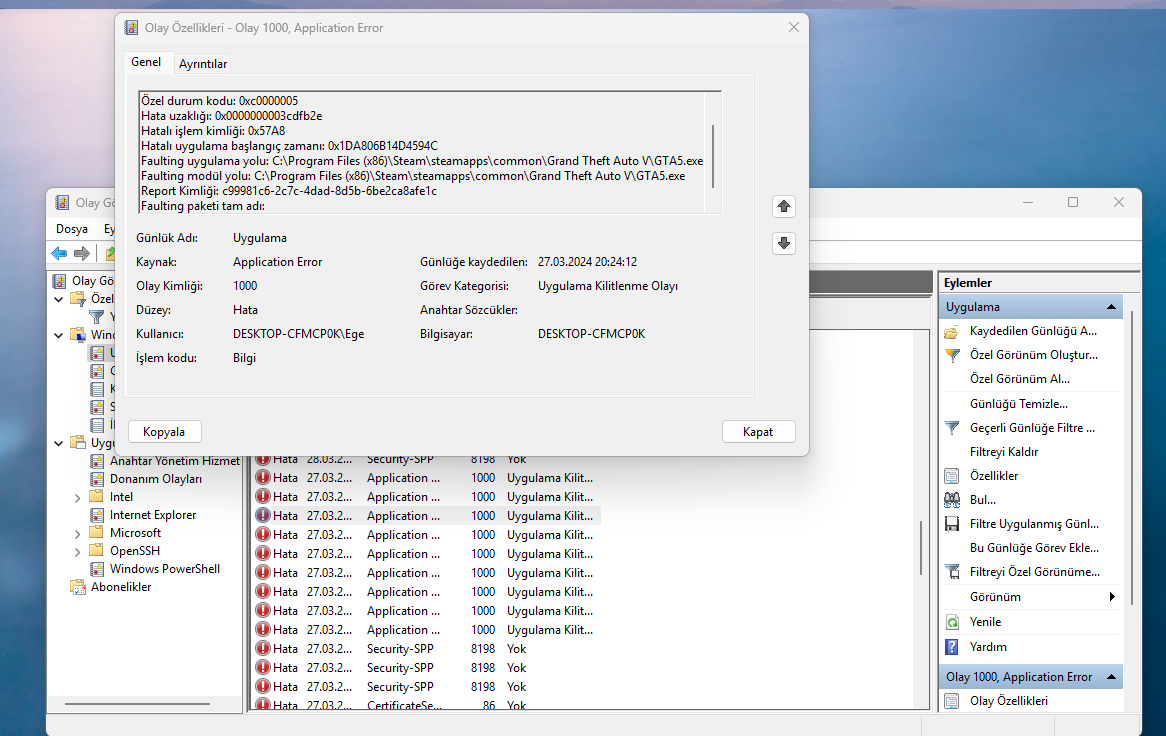
Task: Click the Windows PowerShell log icon
Action: 97,569
